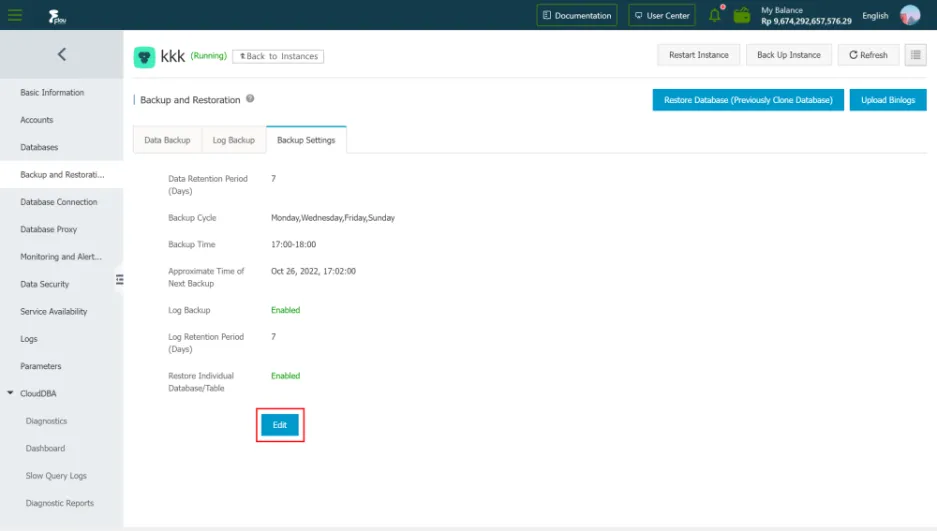This screenshot has height=531, width=937.
Task: Click Restart Instance button
Action: [699, 55]
